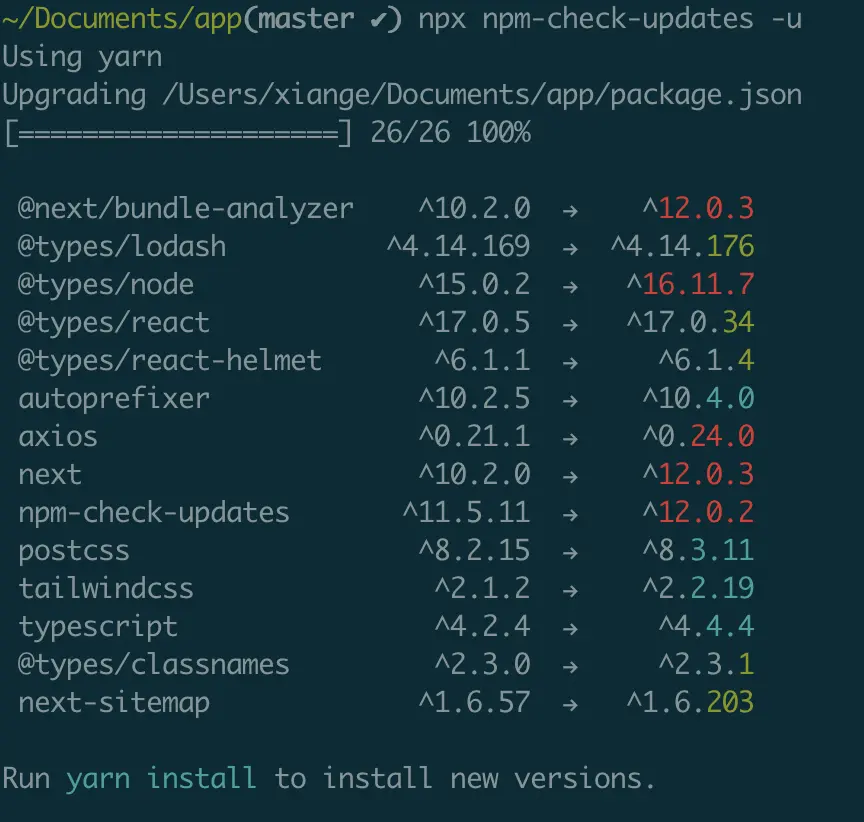Click the highlighted 'yarn install' command
The image size is (864, 822).
click(x=161, y=780)
